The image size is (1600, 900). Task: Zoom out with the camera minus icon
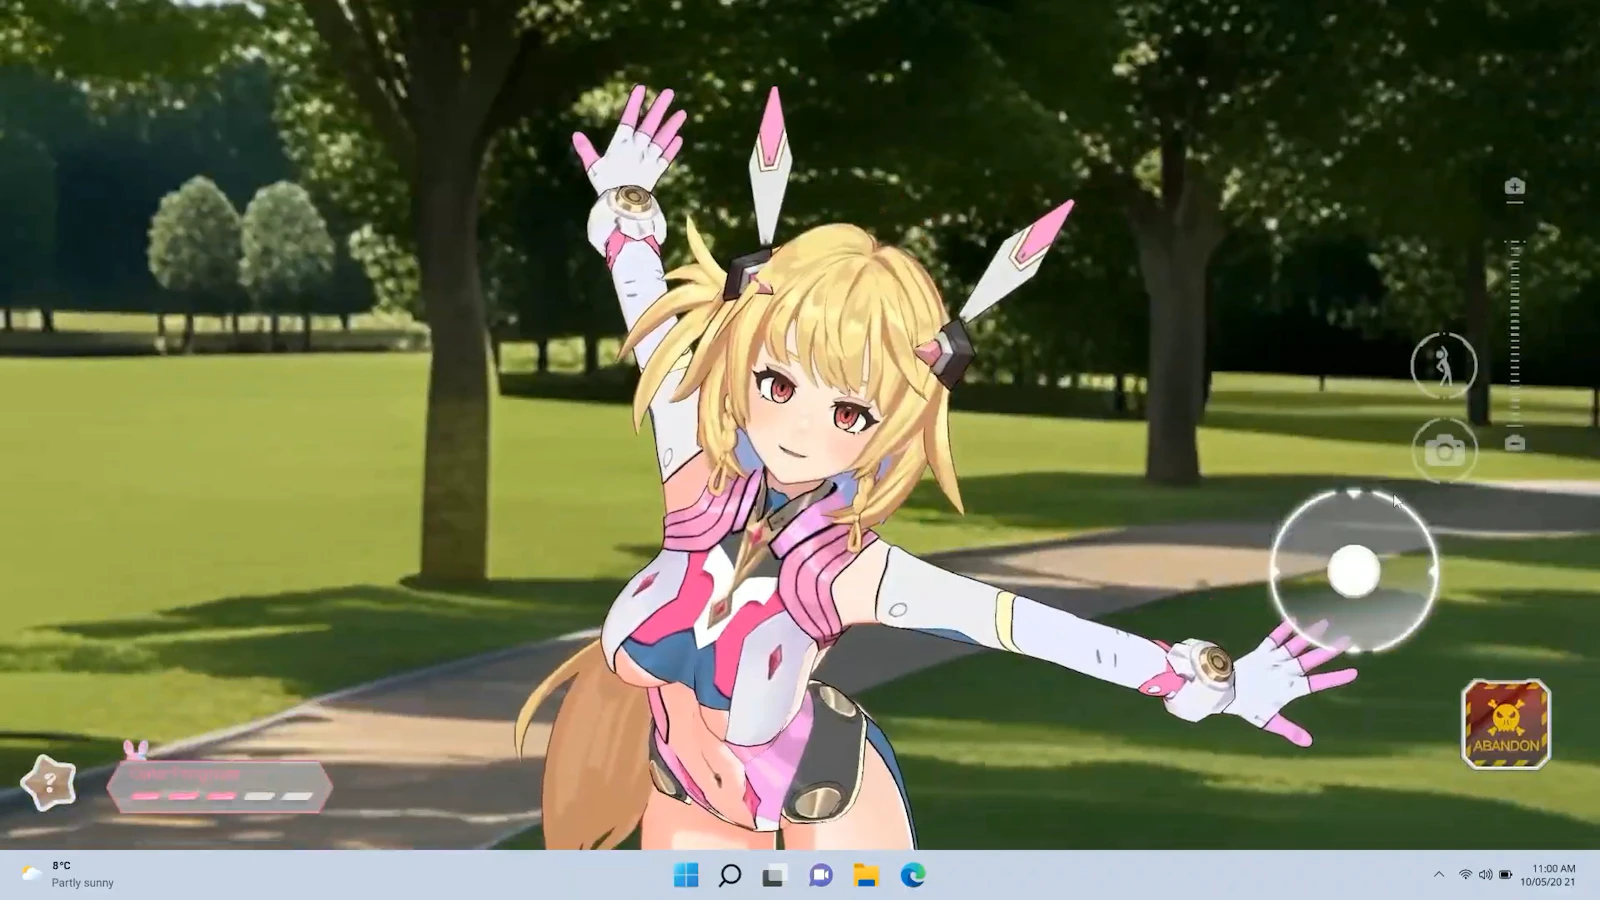click(x=1515, y=442)
